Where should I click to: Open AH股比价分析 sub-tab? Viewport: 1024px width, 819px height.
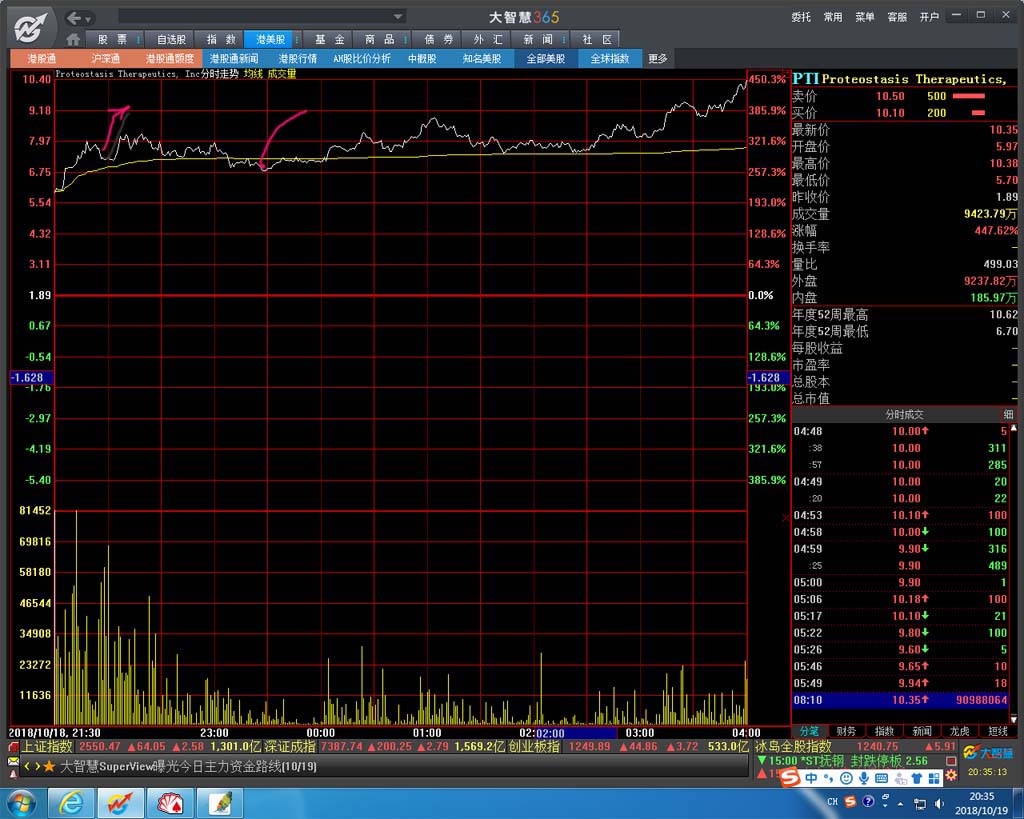[x=361, y=59]
